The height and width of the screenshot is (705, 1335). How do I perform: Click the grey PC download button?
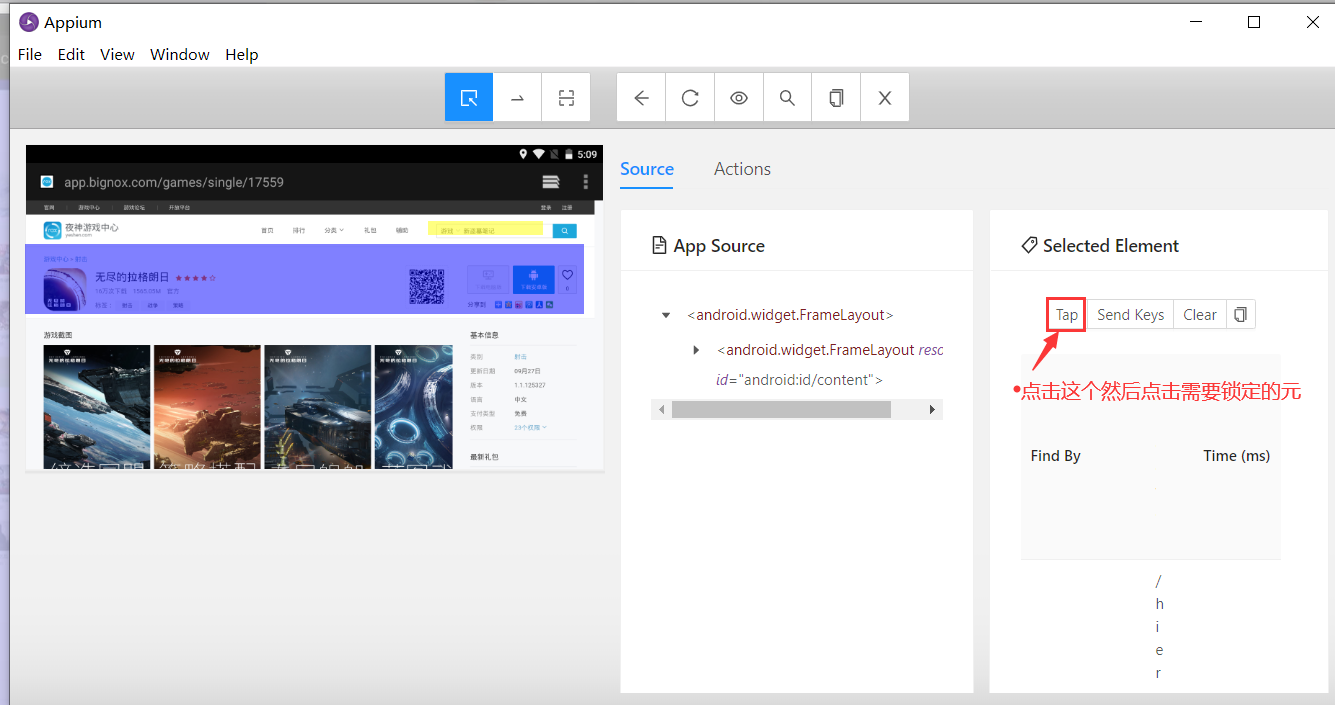tap(488, 280)
